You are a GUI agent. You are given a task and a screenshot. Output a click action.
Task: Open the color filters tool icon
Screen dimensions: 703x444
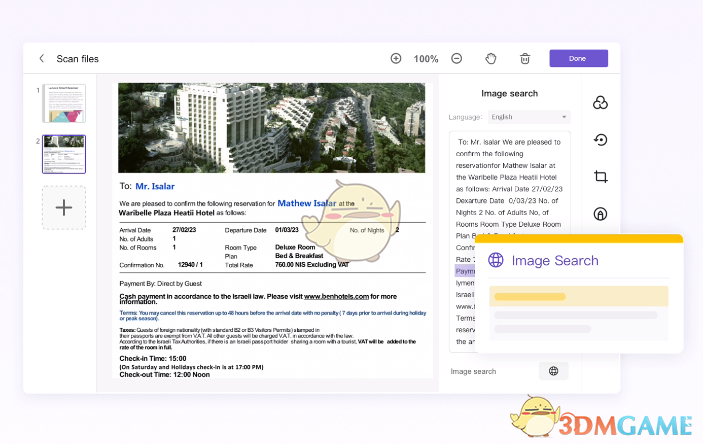click(600, 103)
